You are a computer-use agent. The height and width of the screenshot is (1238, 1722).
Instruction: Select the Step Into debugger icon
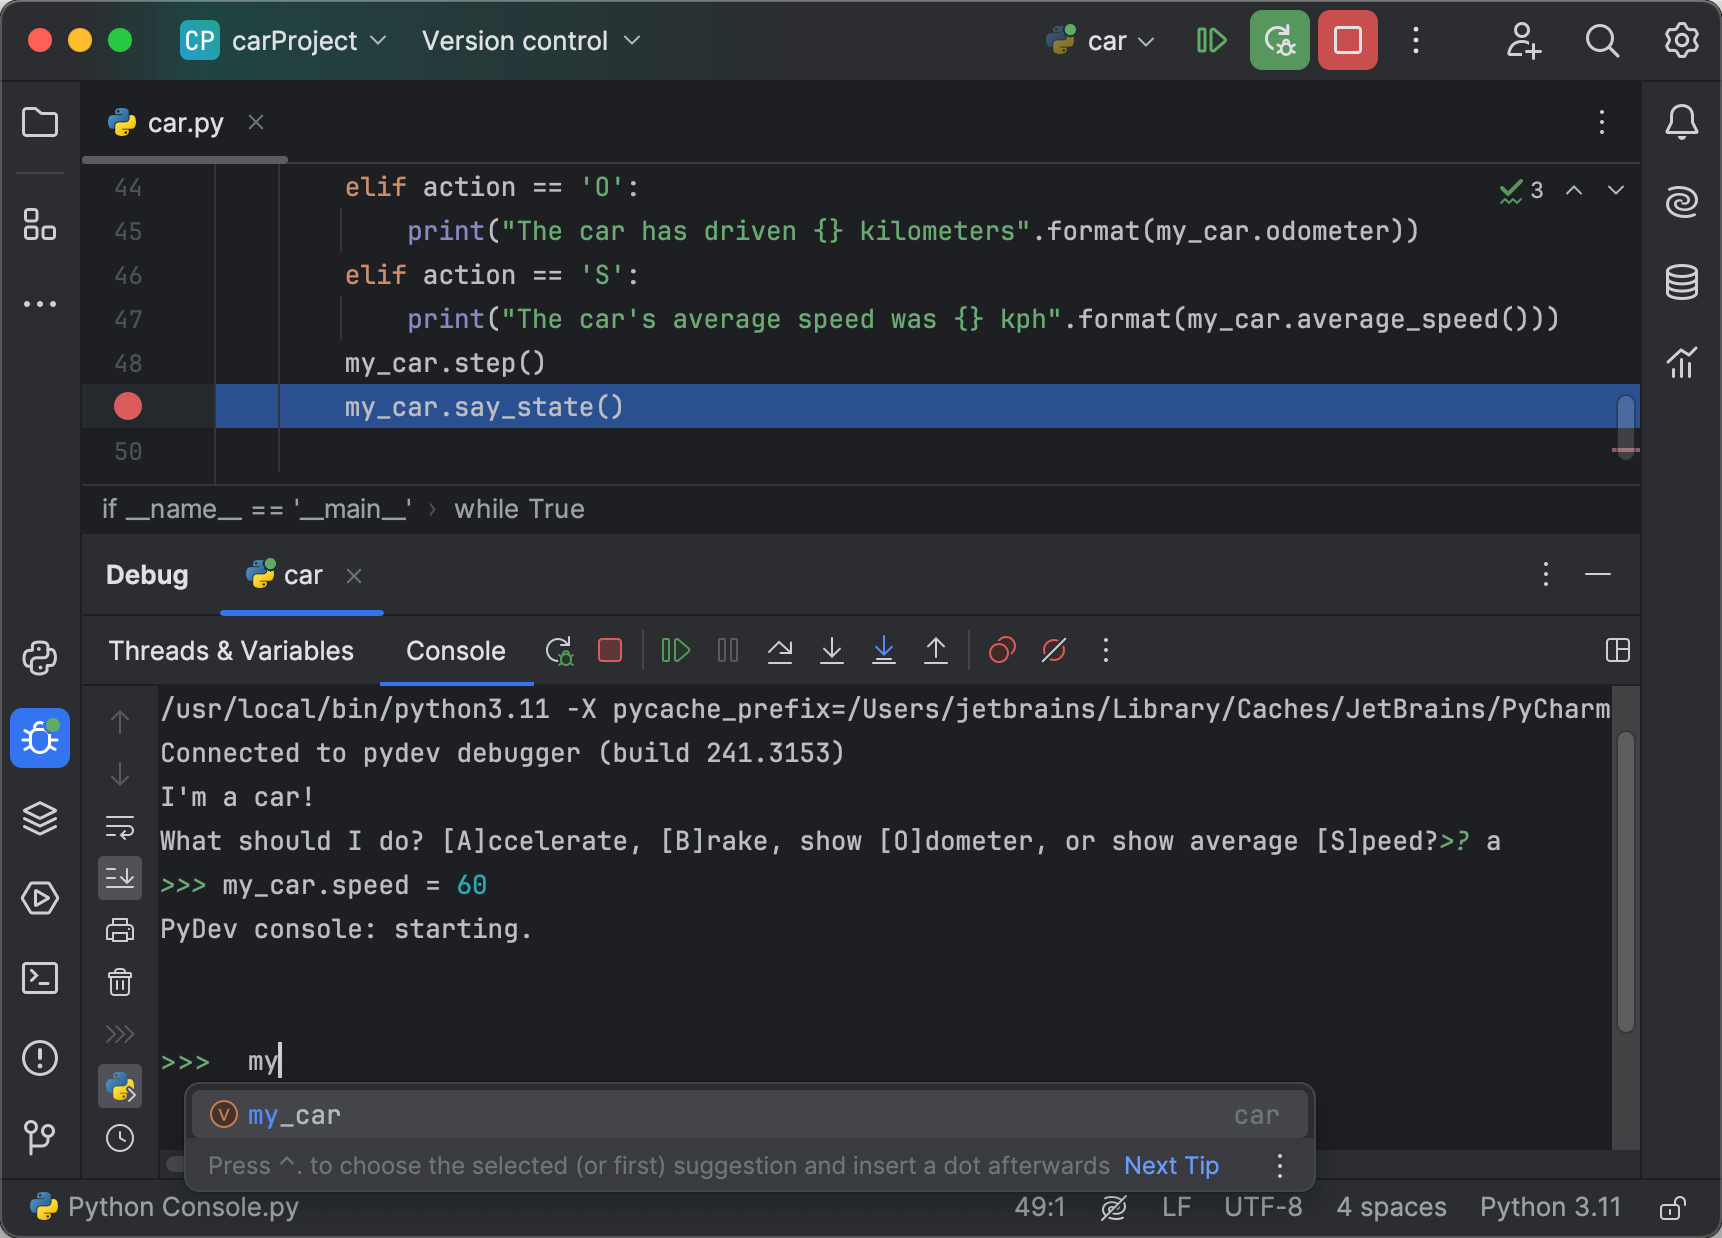tap(831, 650)
